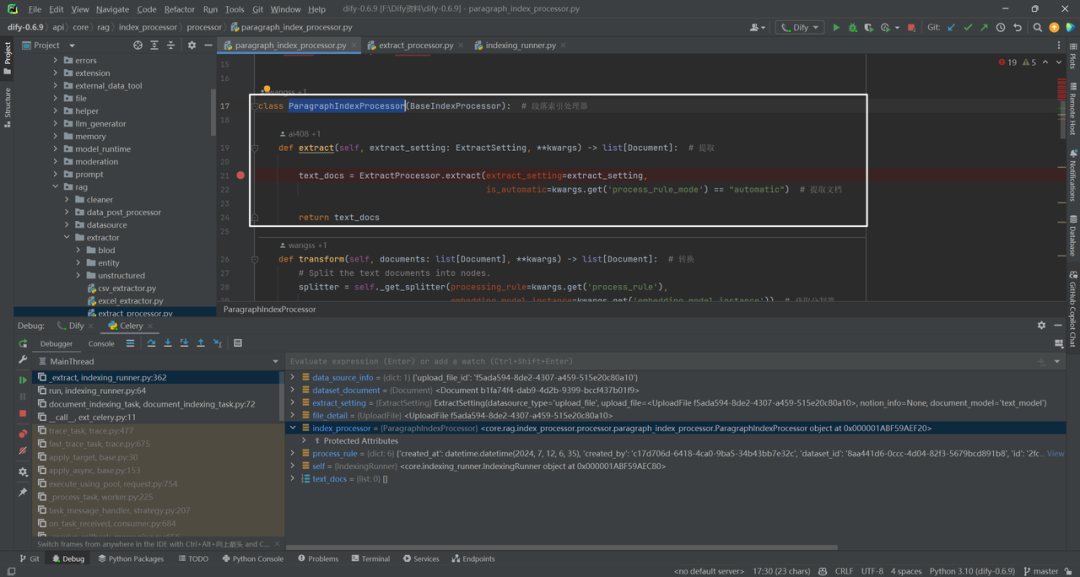Show Git history clock icon
The image size is (1080, 577).
tap(1000, 28)
